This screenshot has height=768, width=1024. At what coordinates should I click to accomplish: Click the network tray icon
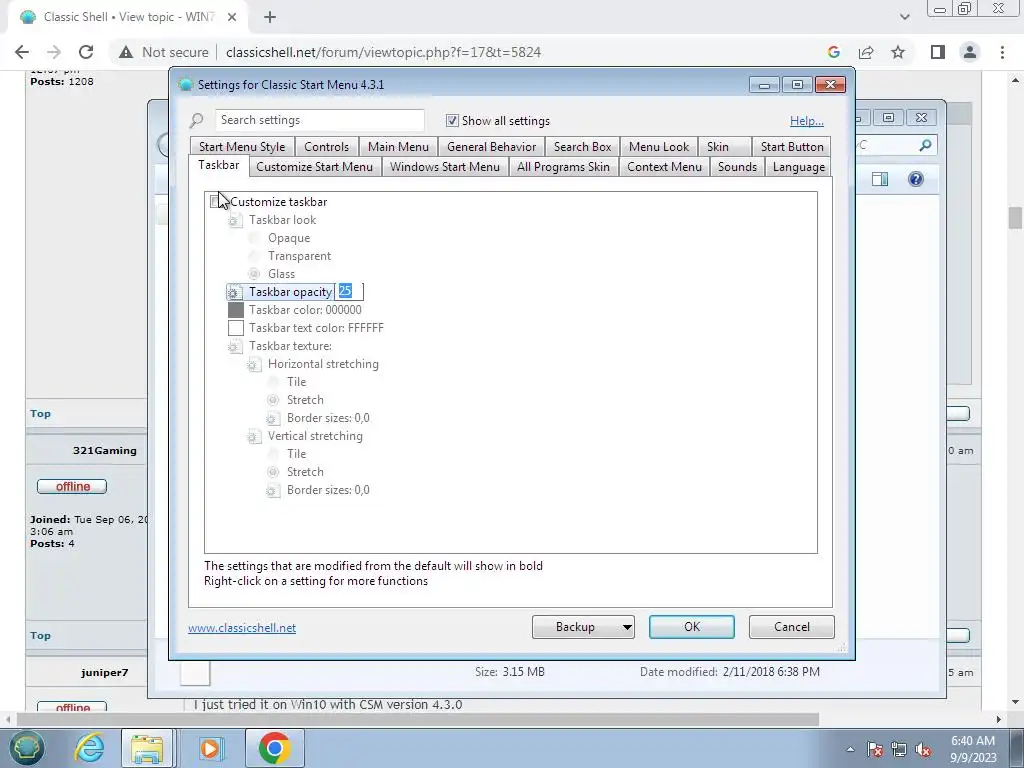point(899,749)
